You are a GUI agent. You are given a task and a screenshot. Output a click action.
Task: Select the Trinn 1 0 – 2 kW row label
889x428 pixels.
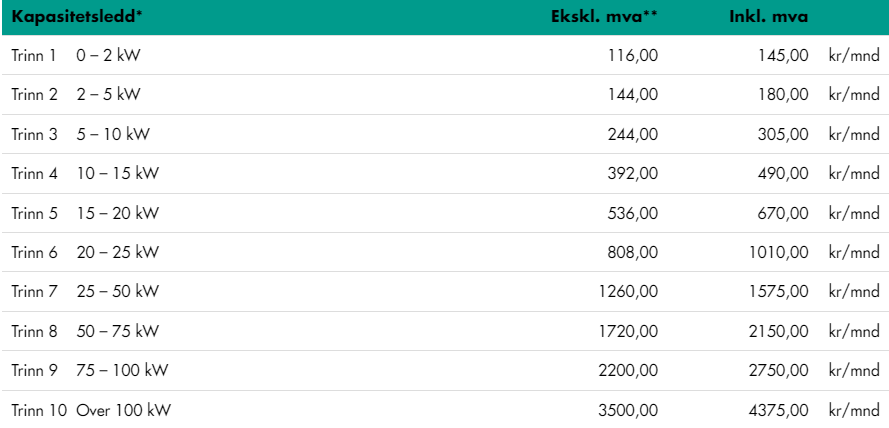click(x=76, y=55)
